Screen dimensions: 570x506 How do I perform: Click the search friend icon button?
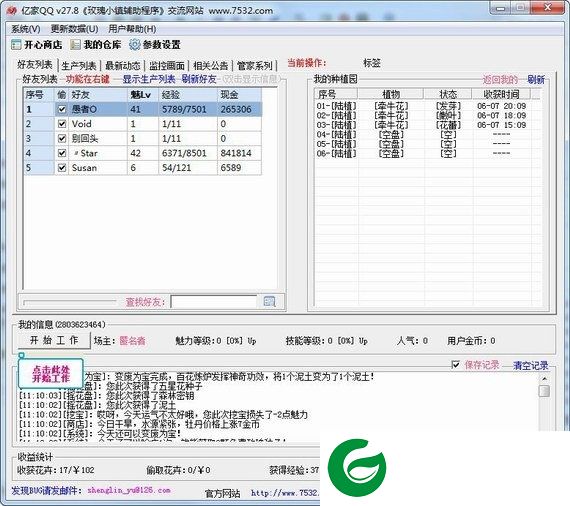269,302
